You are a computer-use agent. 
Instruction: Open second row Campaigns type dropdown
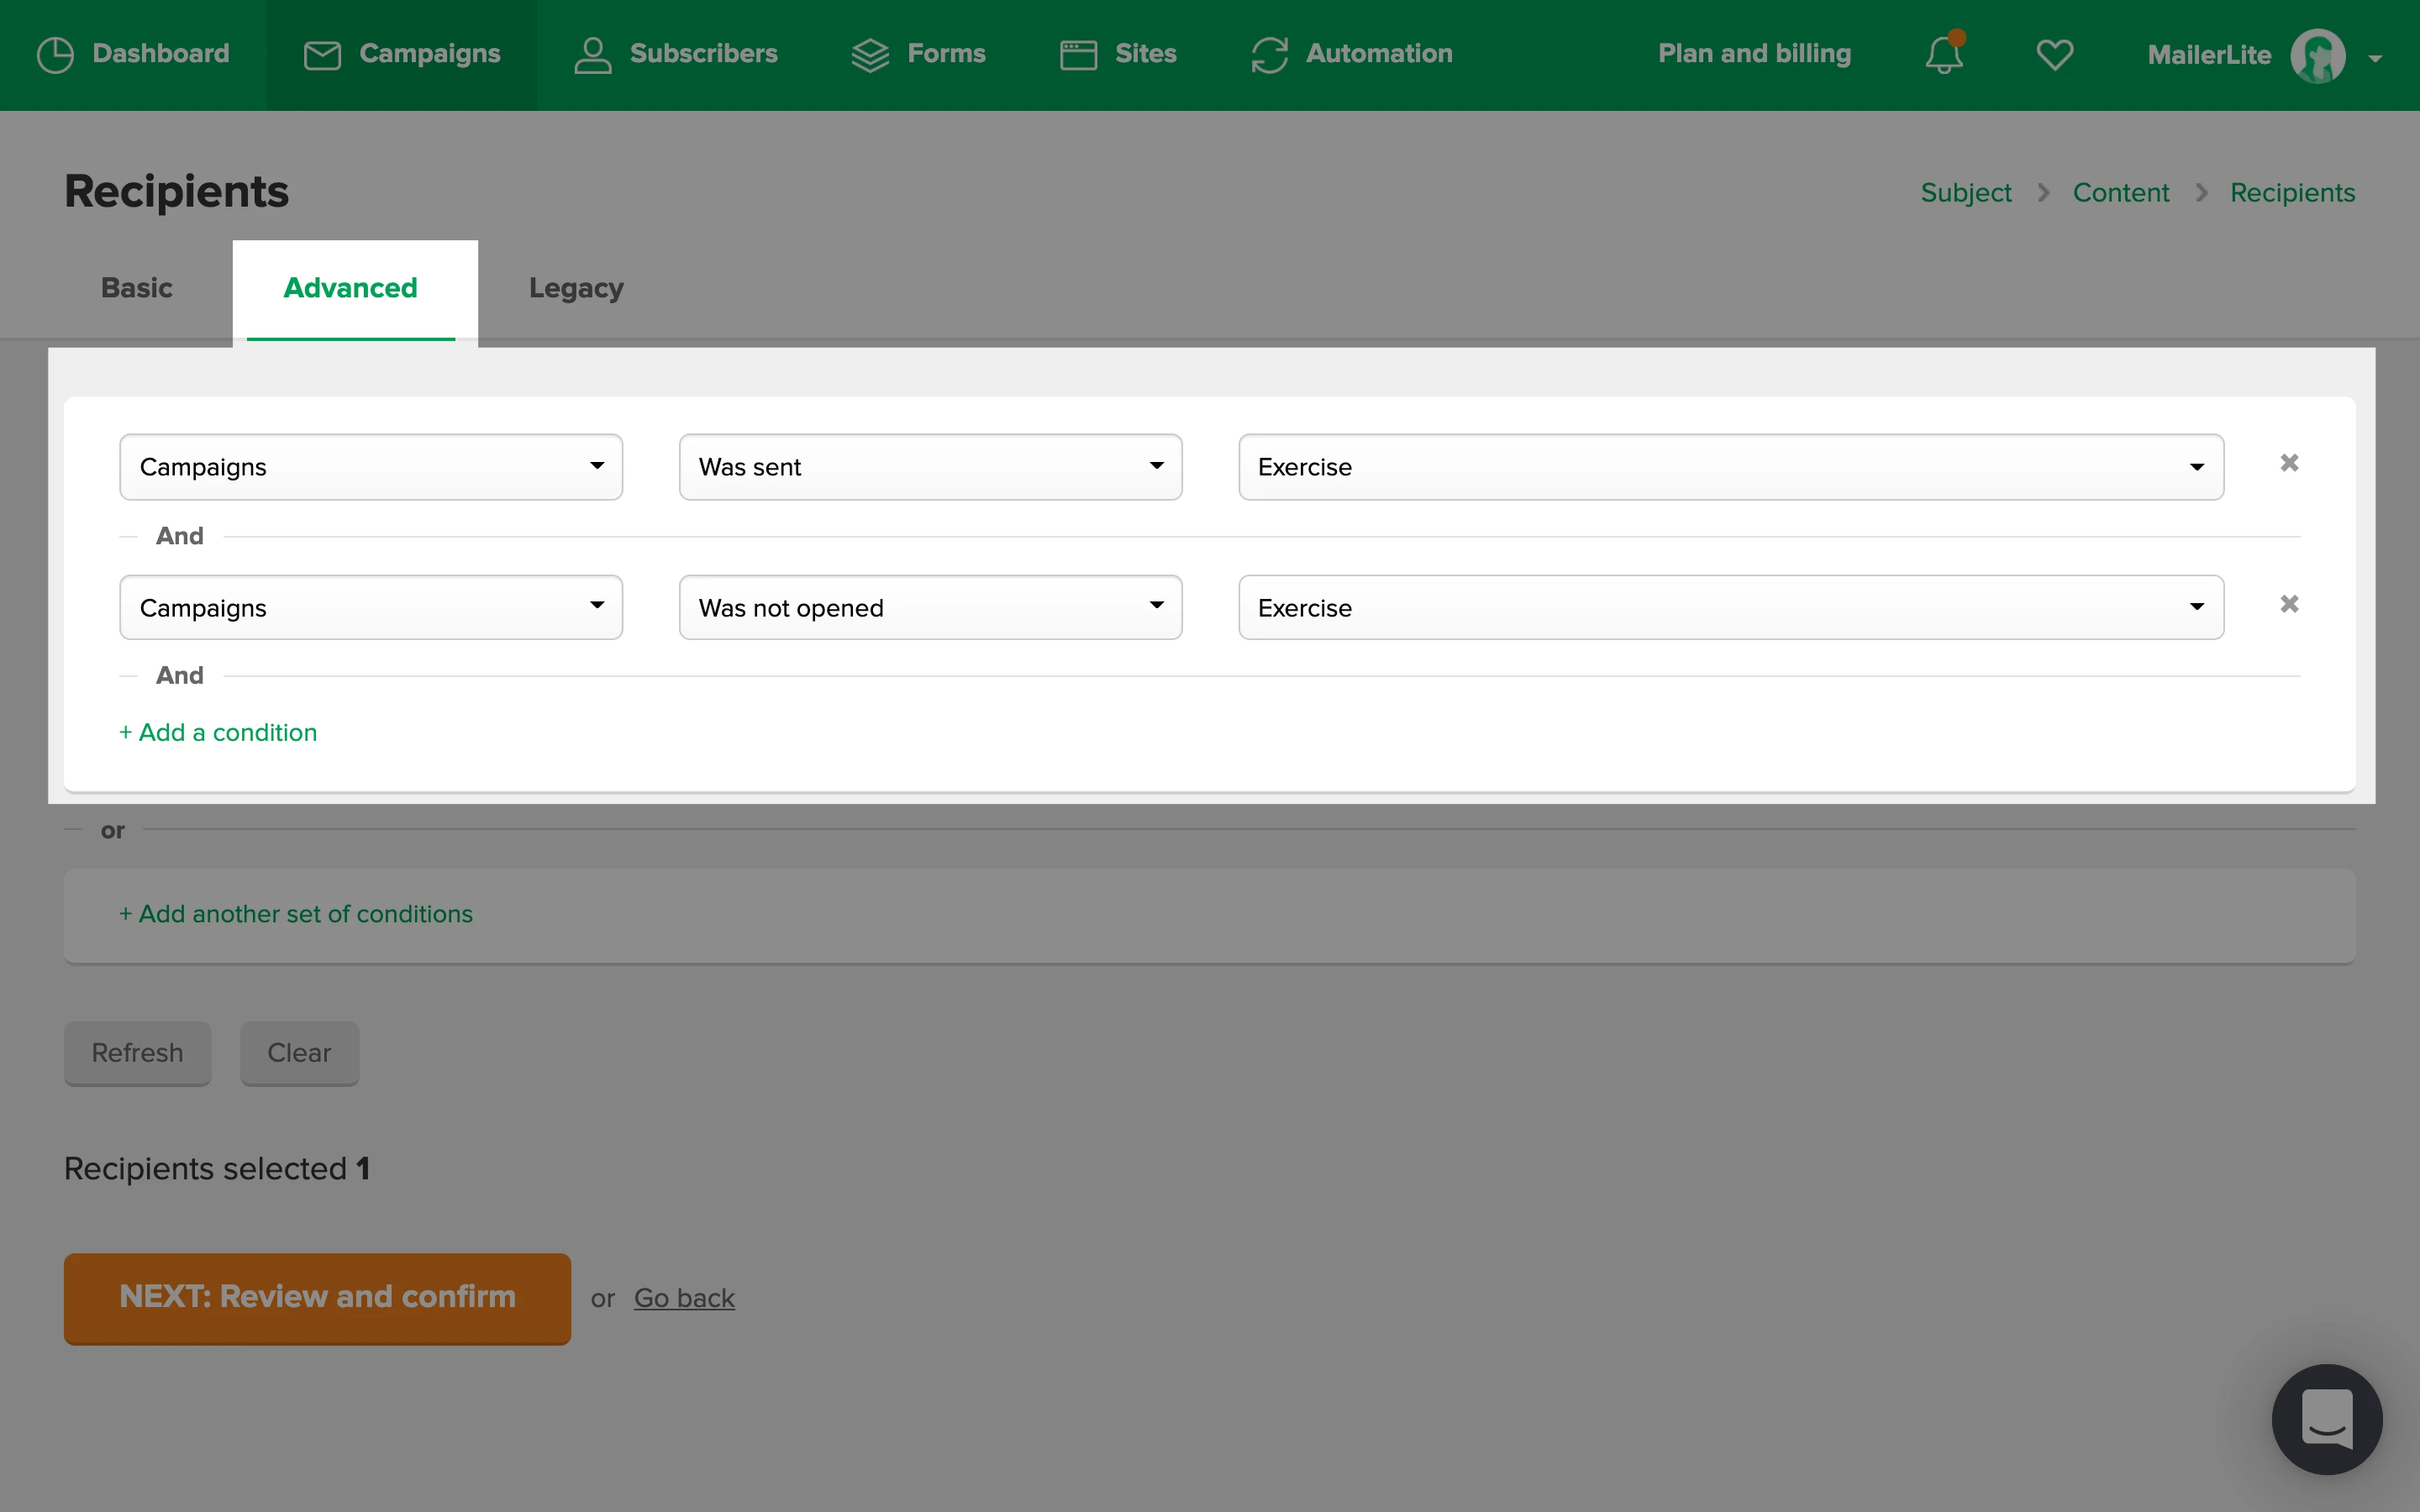click(x=370, y=608)
